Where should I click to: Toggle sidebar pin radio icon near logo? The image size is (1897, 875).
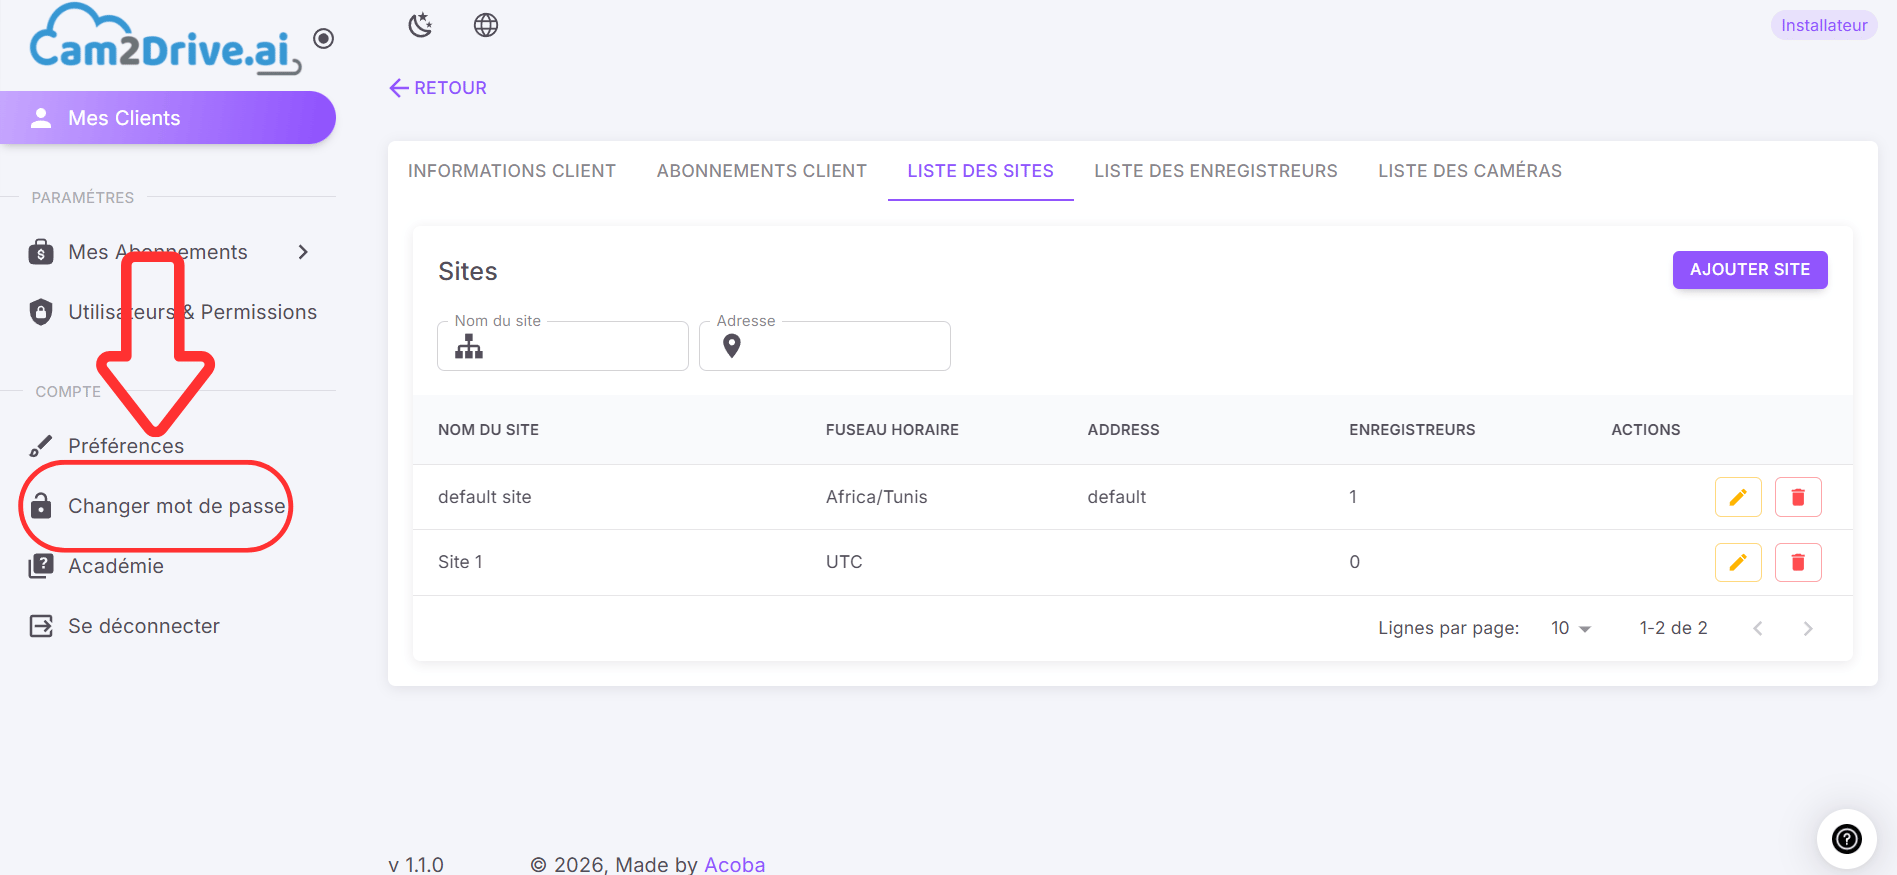(323, 39)
